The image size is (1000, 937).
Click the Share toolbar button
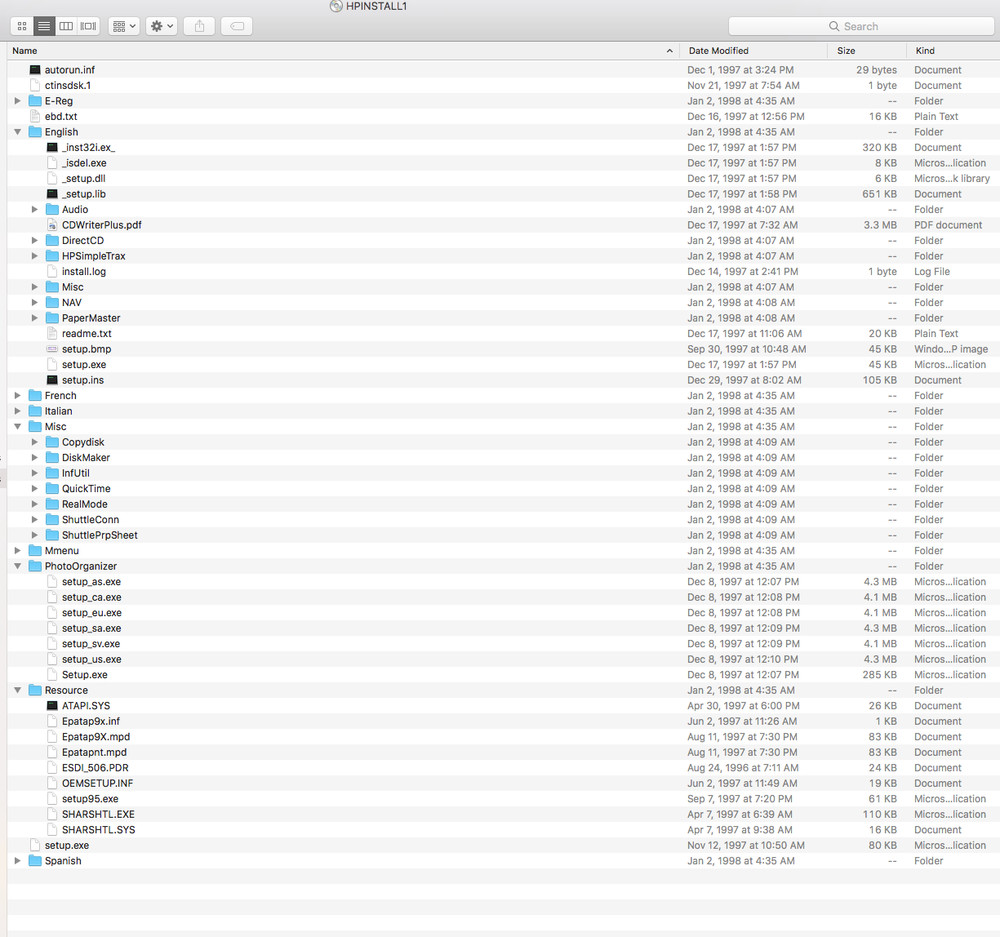pyautogui.click(x=199, y=26)
